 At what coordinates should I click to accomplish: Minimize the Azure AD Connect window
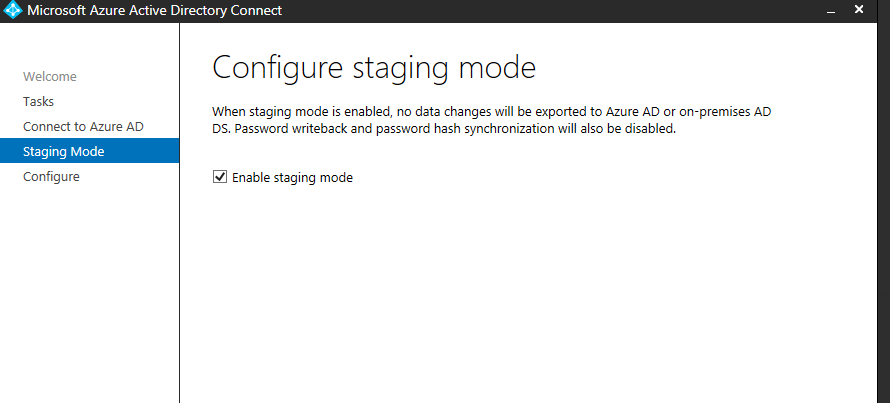click(x=831, y=11)
